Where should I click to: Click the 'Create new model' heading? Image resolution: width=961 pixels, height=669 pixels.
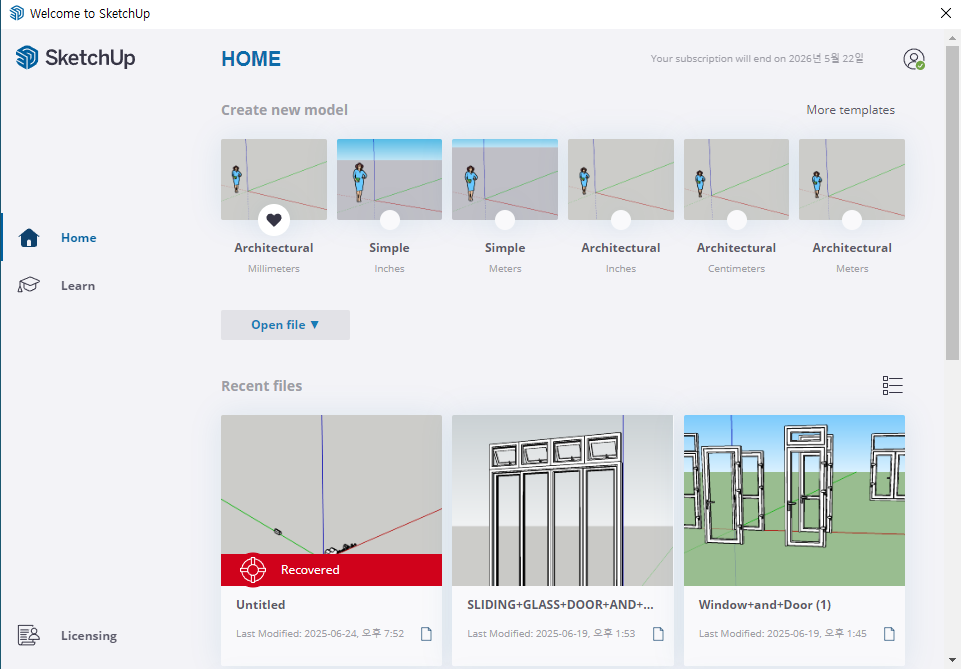[x=284, y=110]
